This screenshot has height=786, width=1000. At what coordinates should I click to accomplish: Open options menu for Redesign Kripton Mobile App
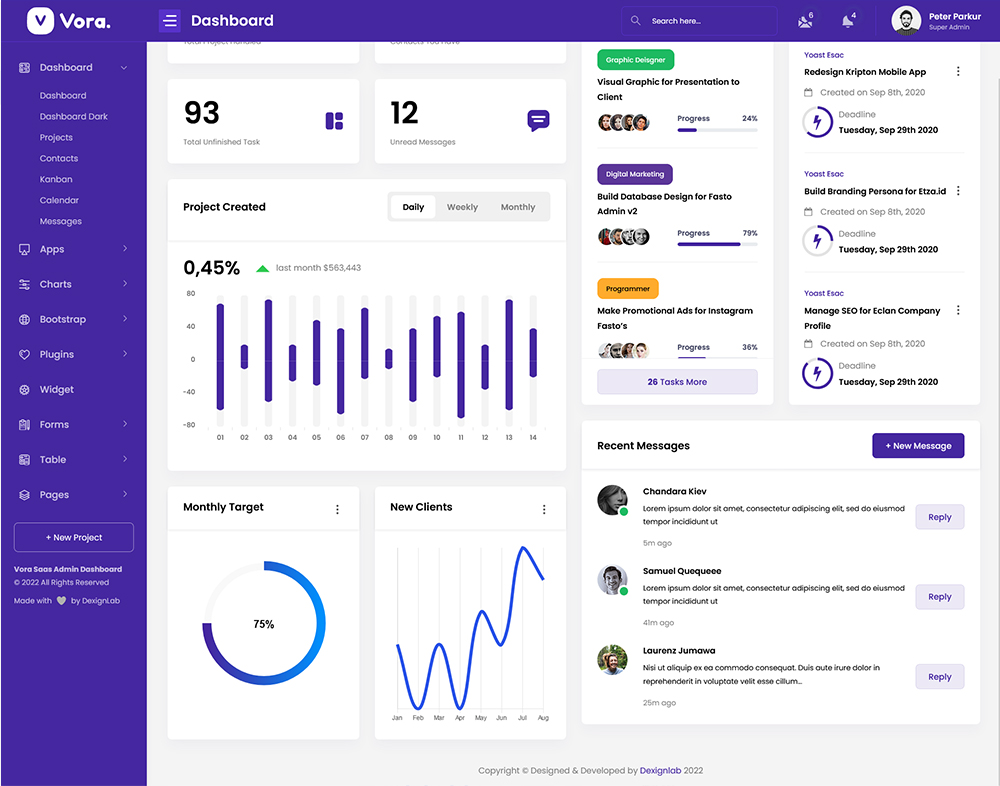tap(958, 72)
